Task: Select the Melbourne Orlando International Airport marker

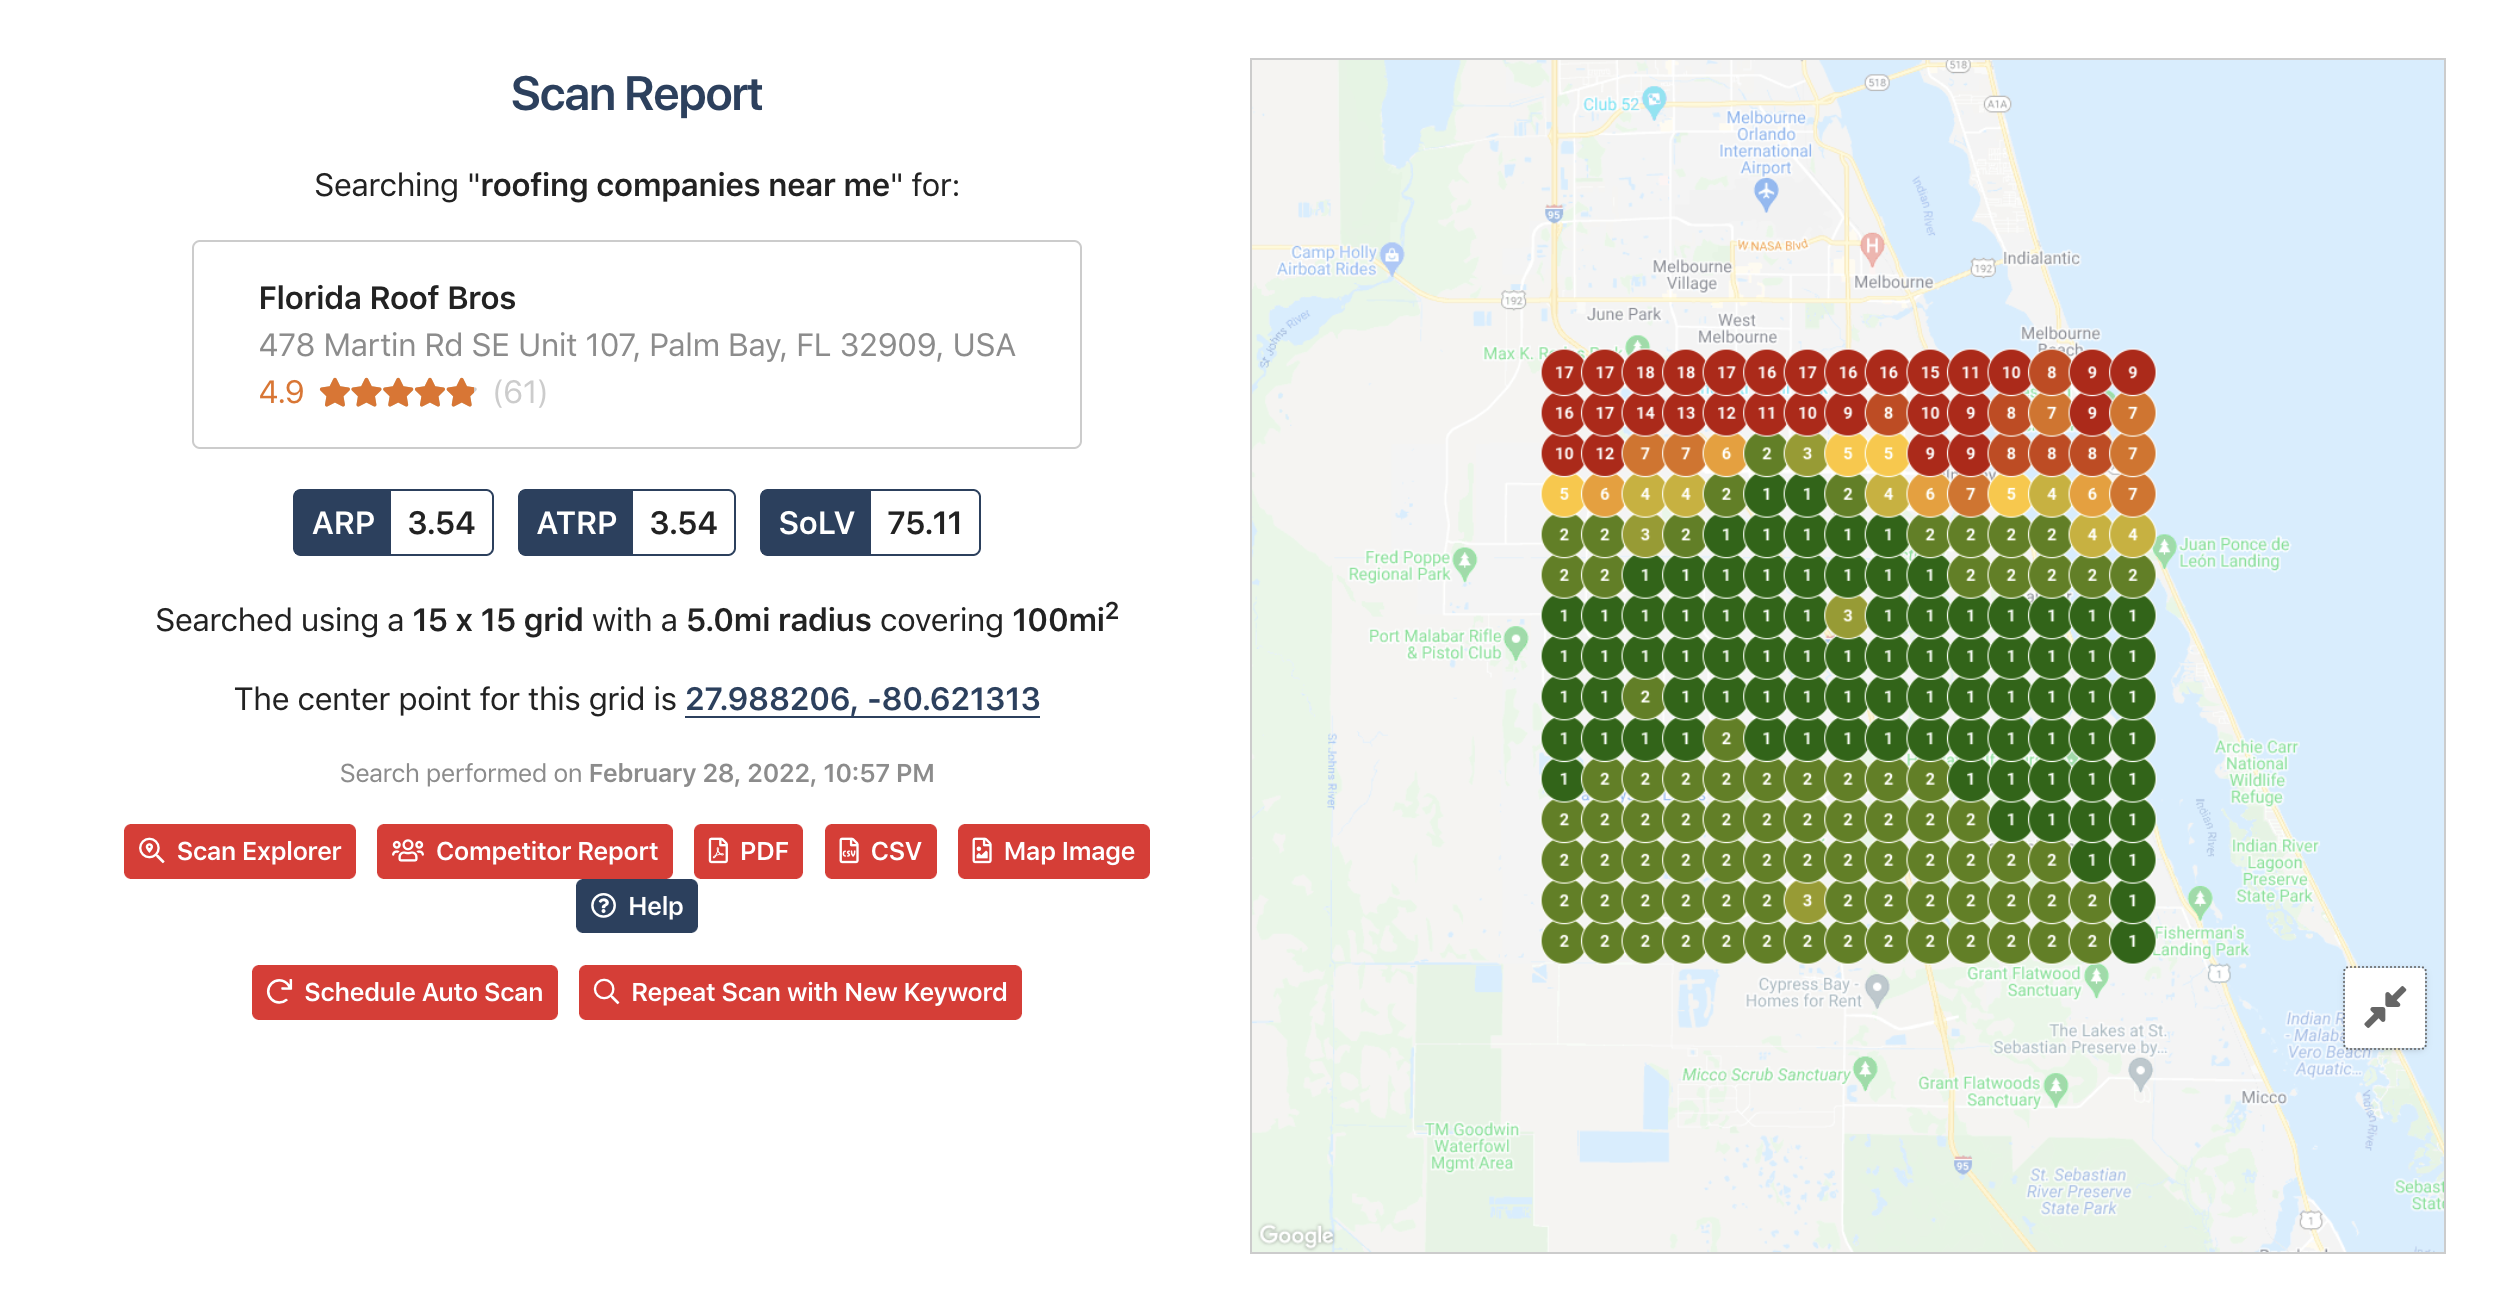Action: click(1767, 194)
